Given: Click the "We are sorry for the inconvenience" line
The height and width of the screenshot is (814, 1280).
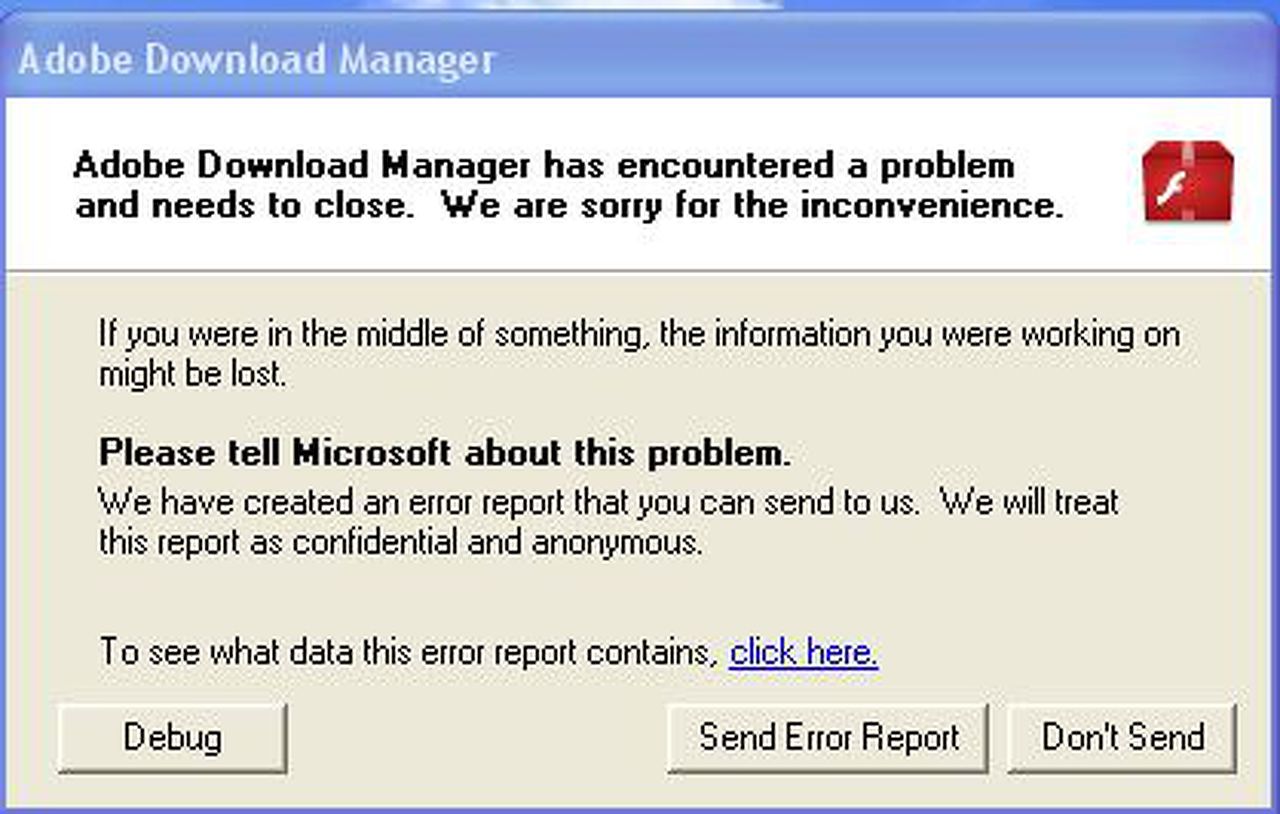Looking at the screenshot, I should [x=752, y=206].
